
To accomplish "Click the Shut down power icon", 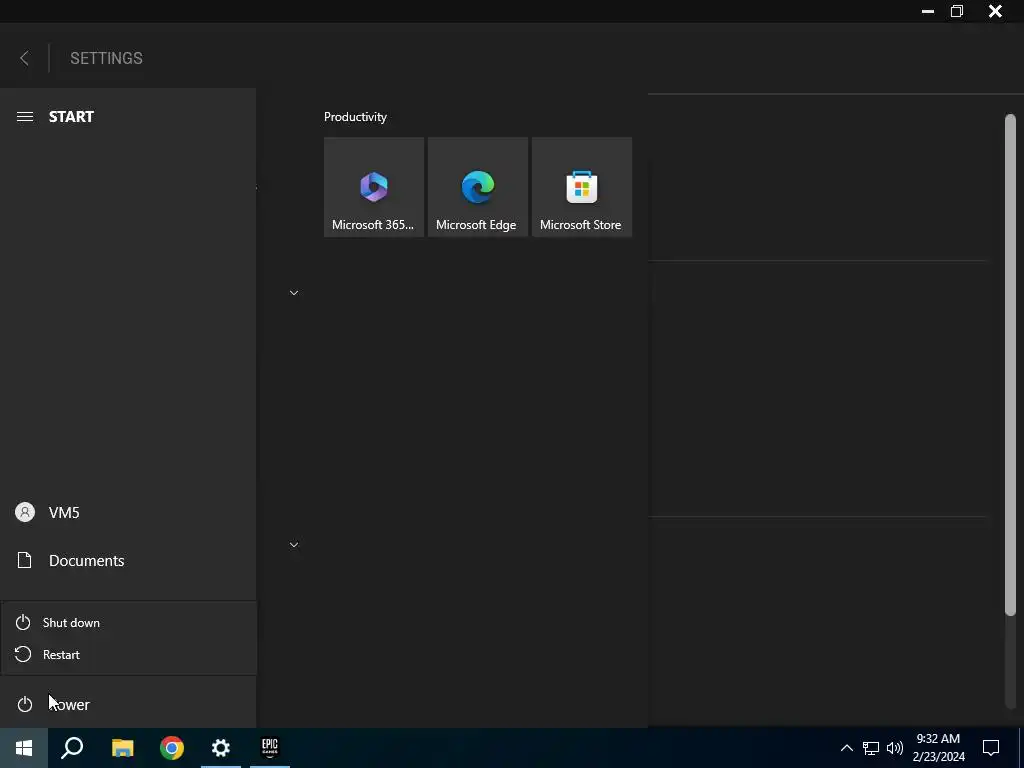I will click(23, 622).
